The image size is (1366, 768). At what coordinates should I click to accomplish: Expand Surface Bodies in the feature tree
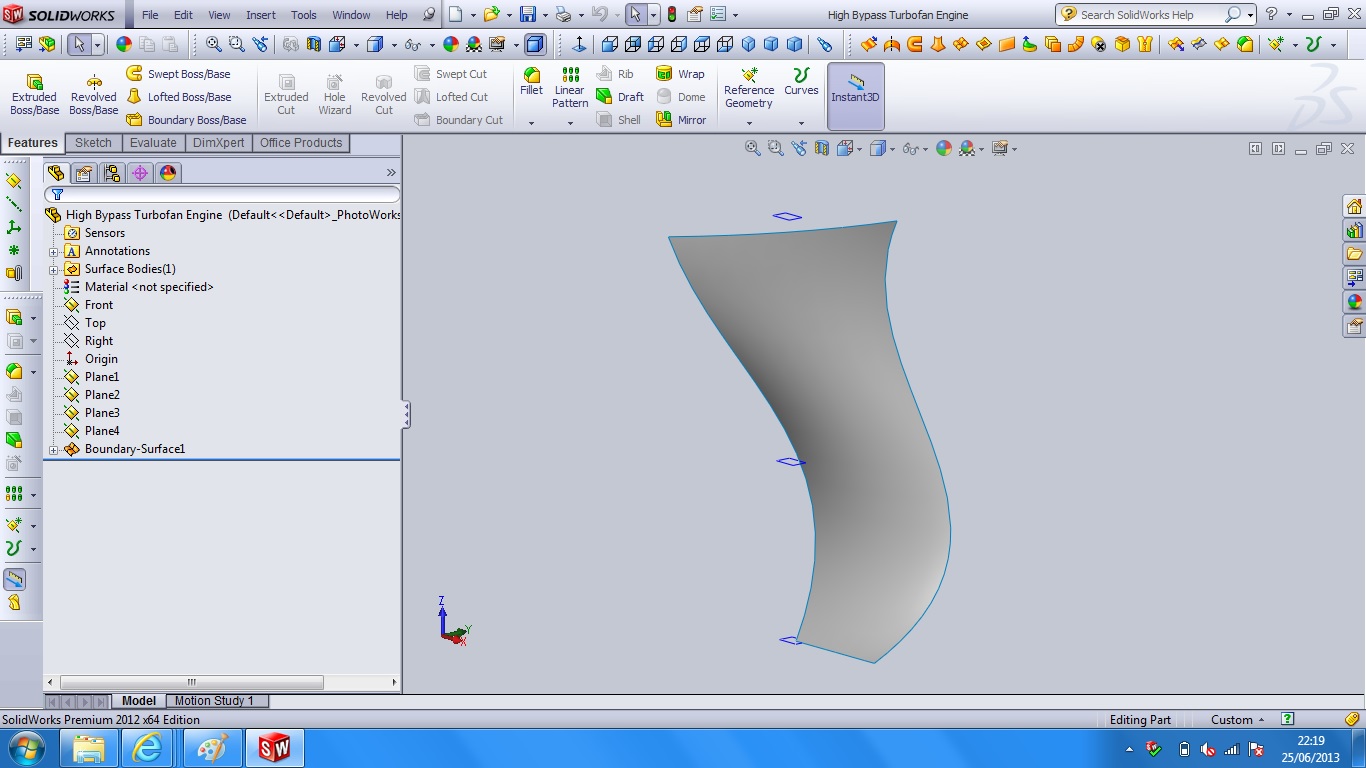tap(54, 269)
